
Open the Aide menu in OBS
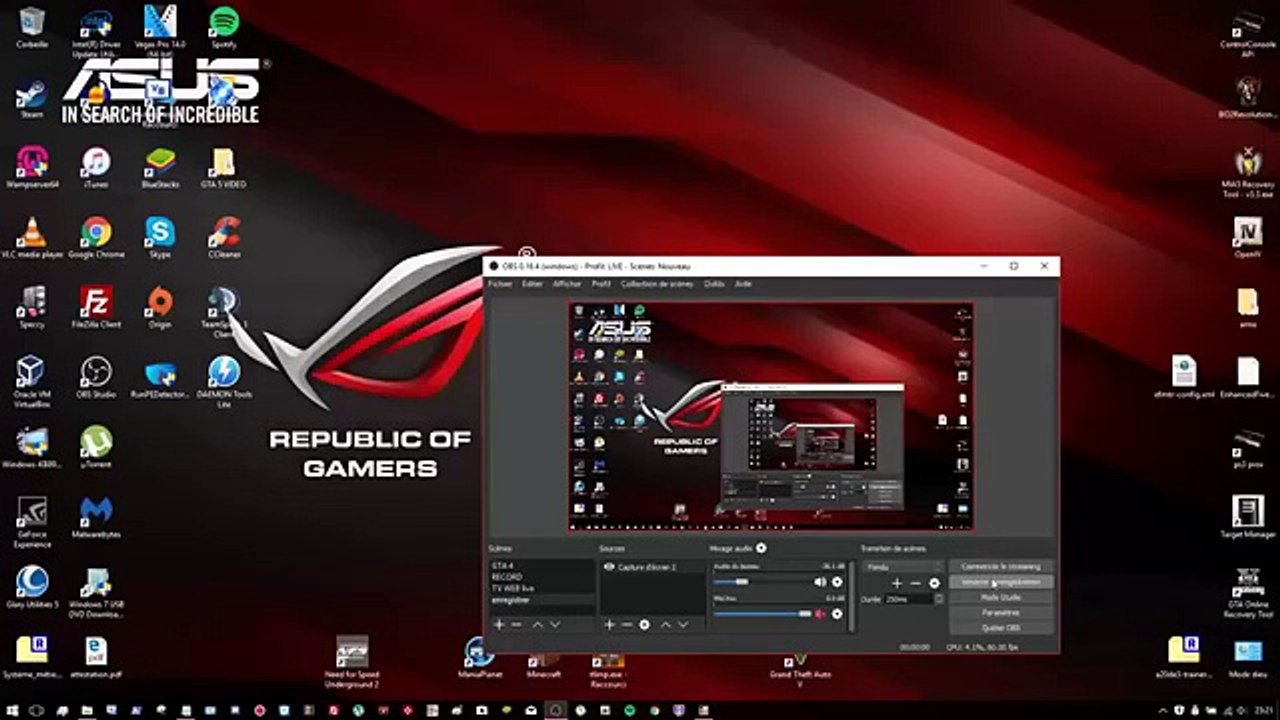pos(743,284)
